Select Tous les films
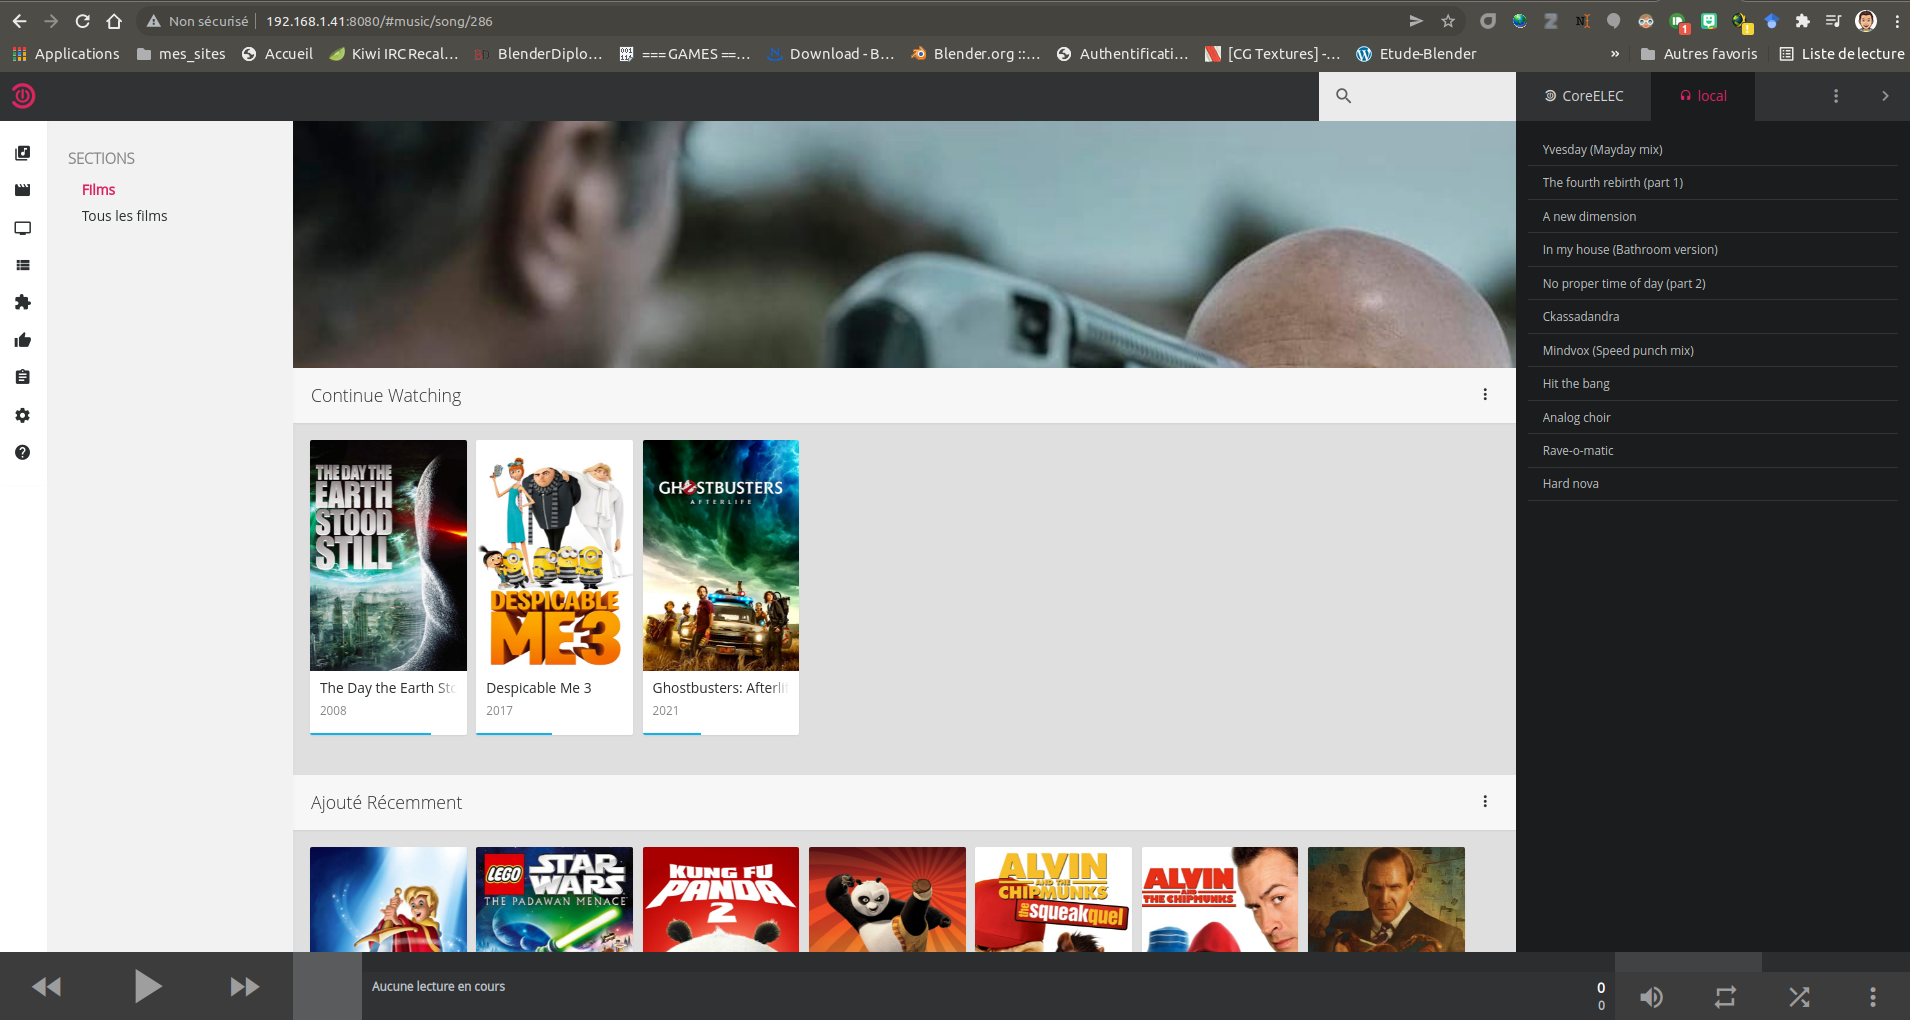This screenshot has height=1020, width=1910. [x=124, y=216]
